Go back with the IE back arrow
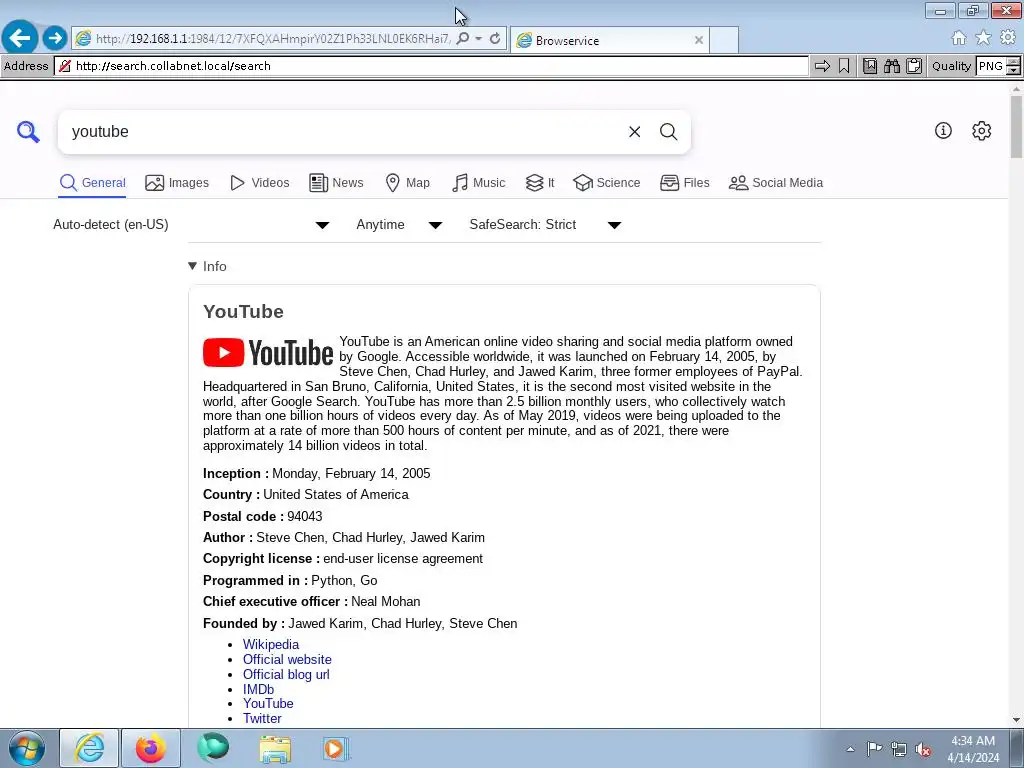The height and width of the screenshot is (768, 1024). 20,38
